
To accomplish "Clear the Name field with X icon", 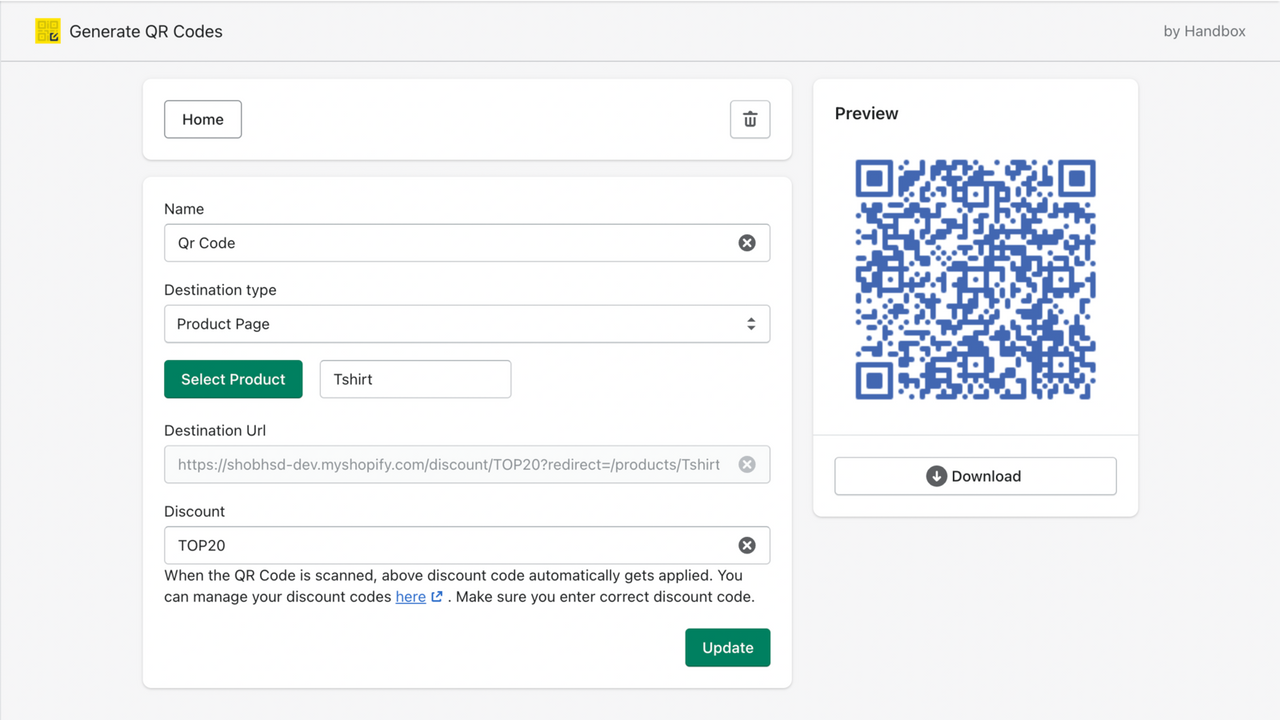I will [747, 243].
